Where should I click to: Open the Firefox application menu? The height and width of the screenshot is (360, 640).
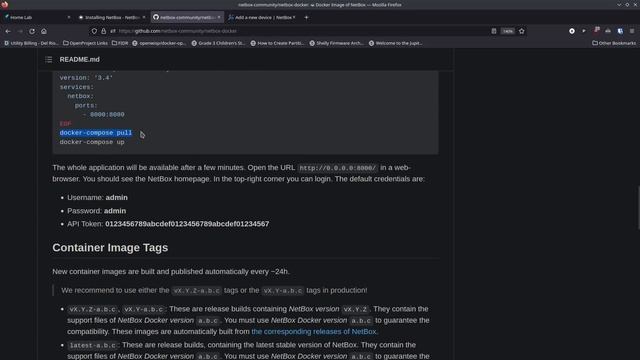pos(632,31)
